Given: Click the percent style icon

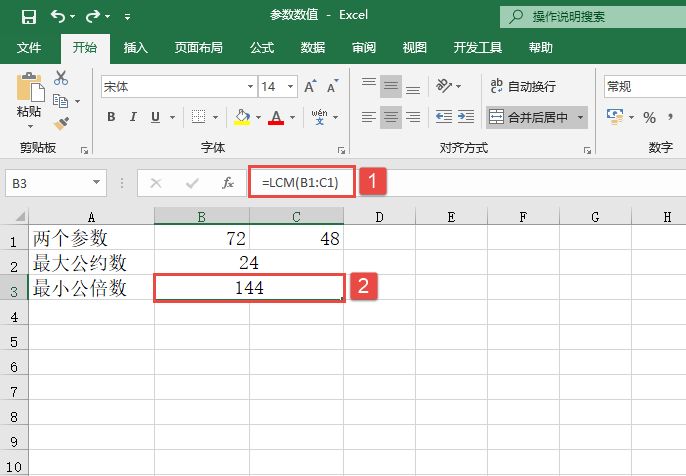Looking at the screenshot, I should pos(649,117).
